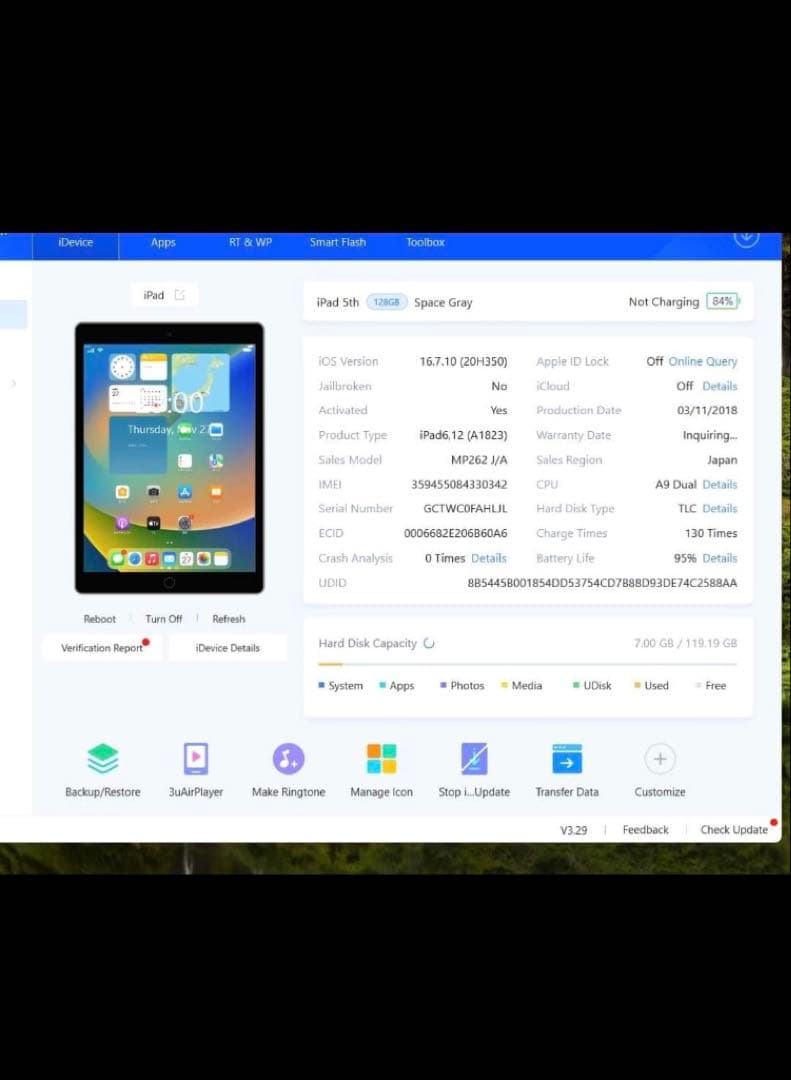Click Production Date 03/11/2018

707,411
